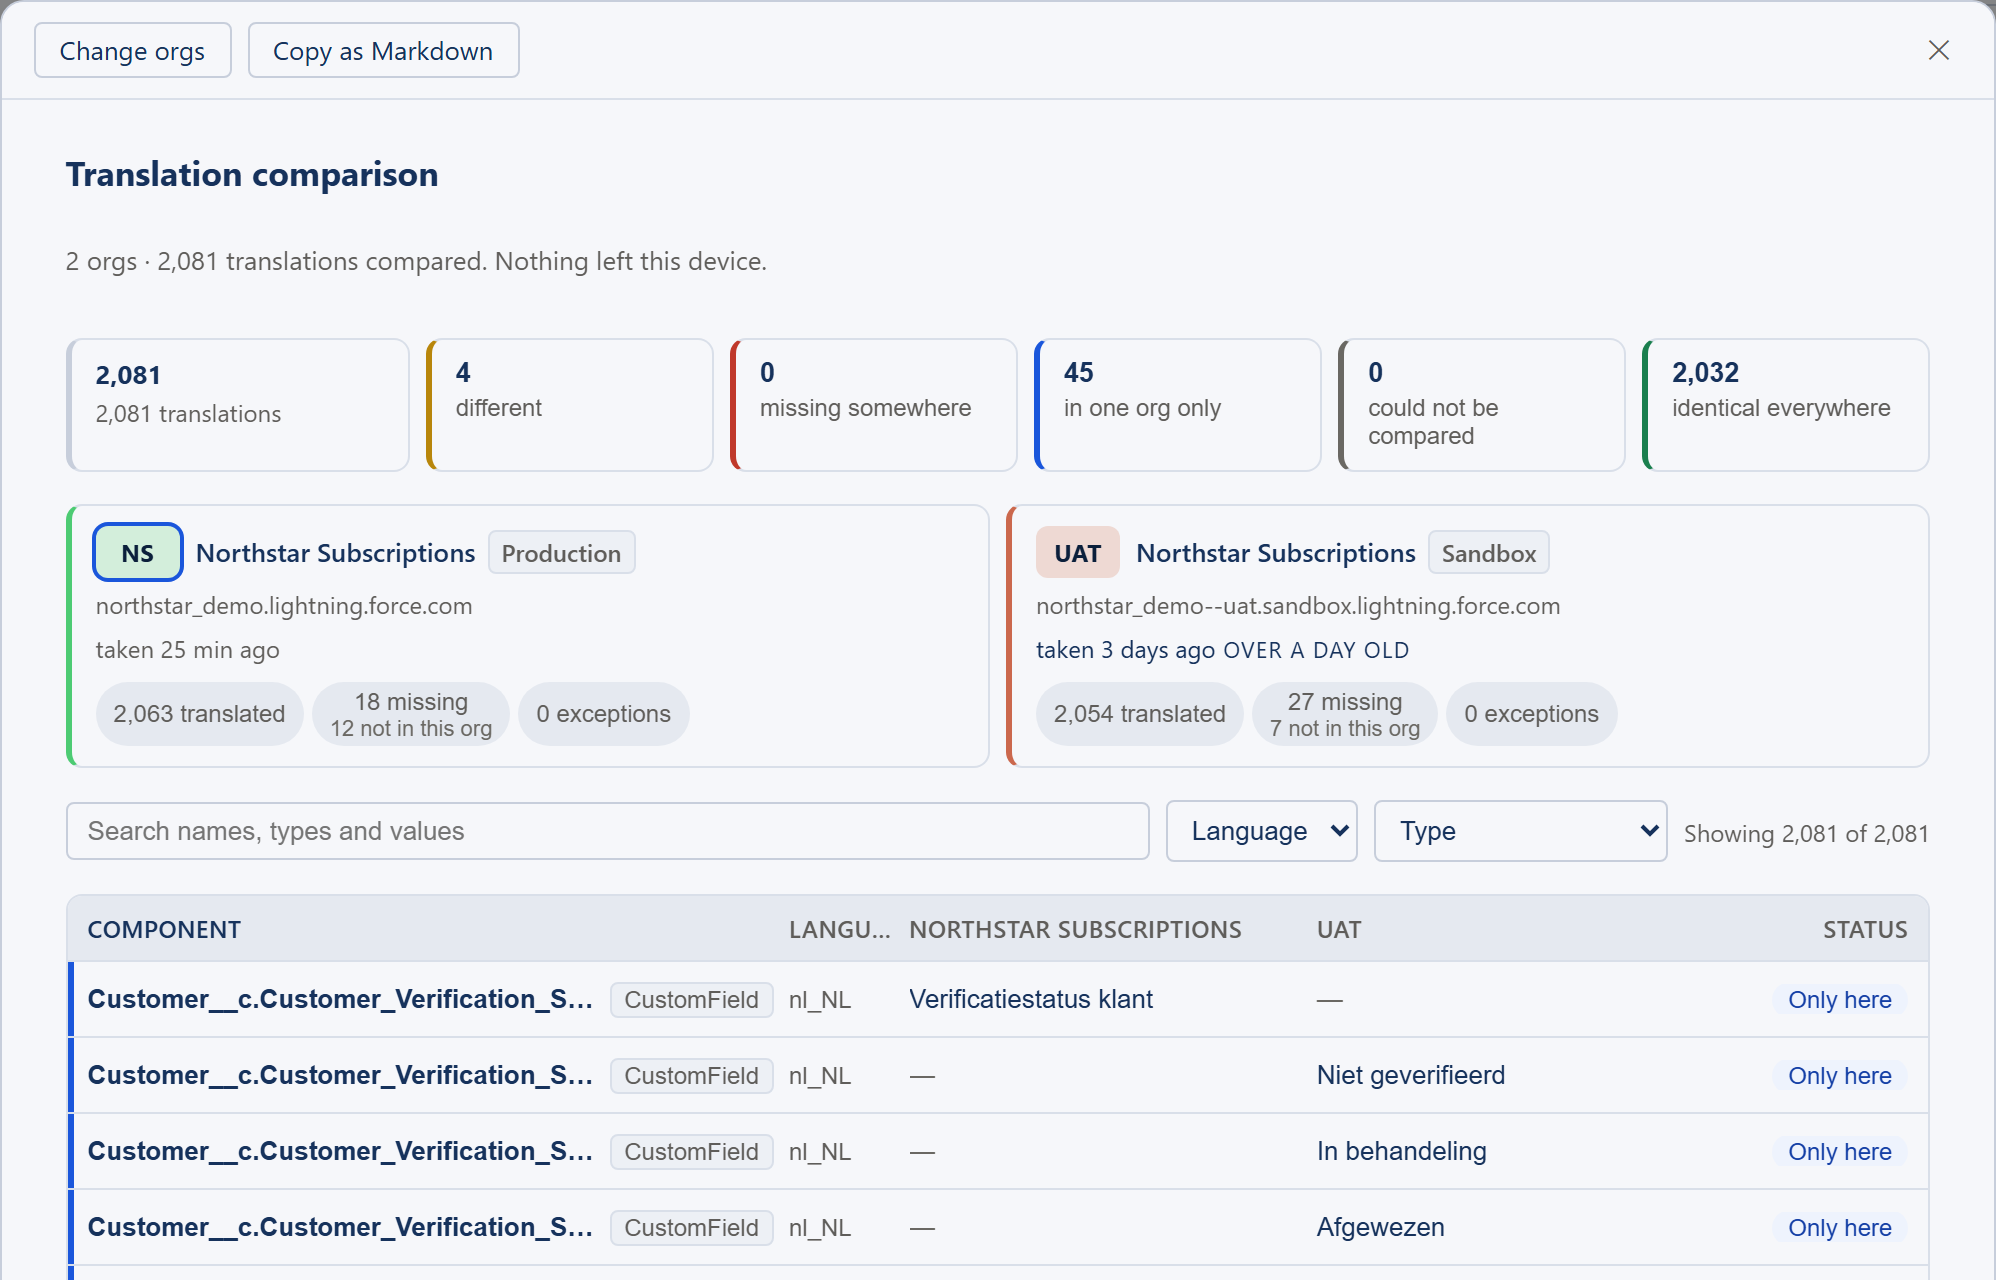Click CustomField tag in In behandeling row
The image size is (1996, 1280).
pyautogui.click(x=691, y=1151)
